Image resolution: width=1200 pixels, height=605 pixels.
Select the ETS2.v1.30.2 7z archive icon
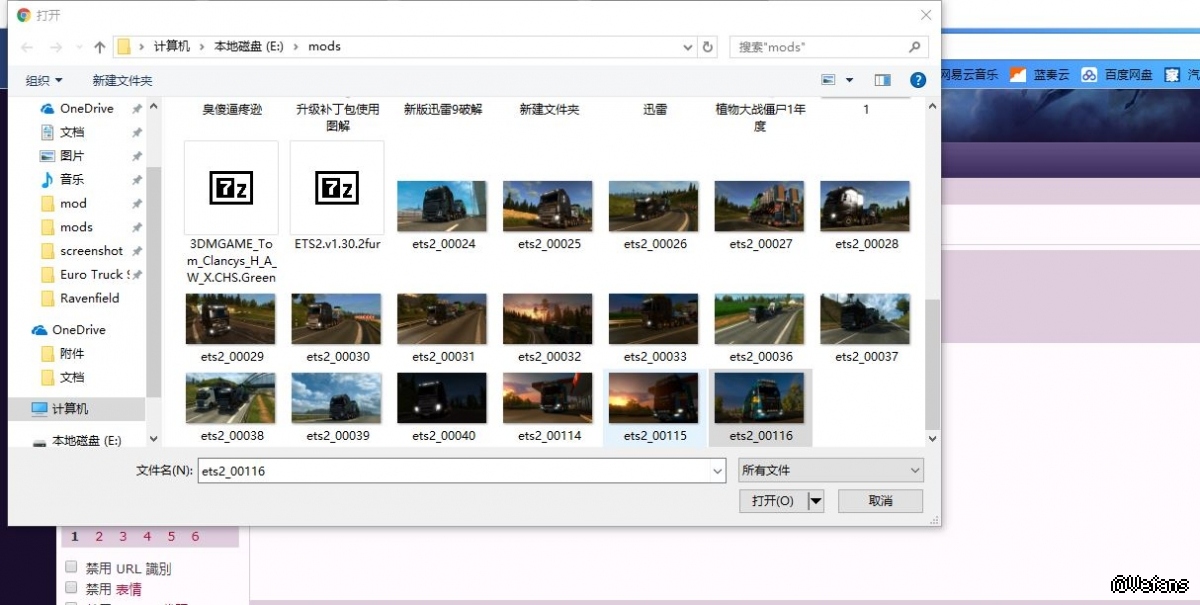pyautogui.click(x=337, y=188)
